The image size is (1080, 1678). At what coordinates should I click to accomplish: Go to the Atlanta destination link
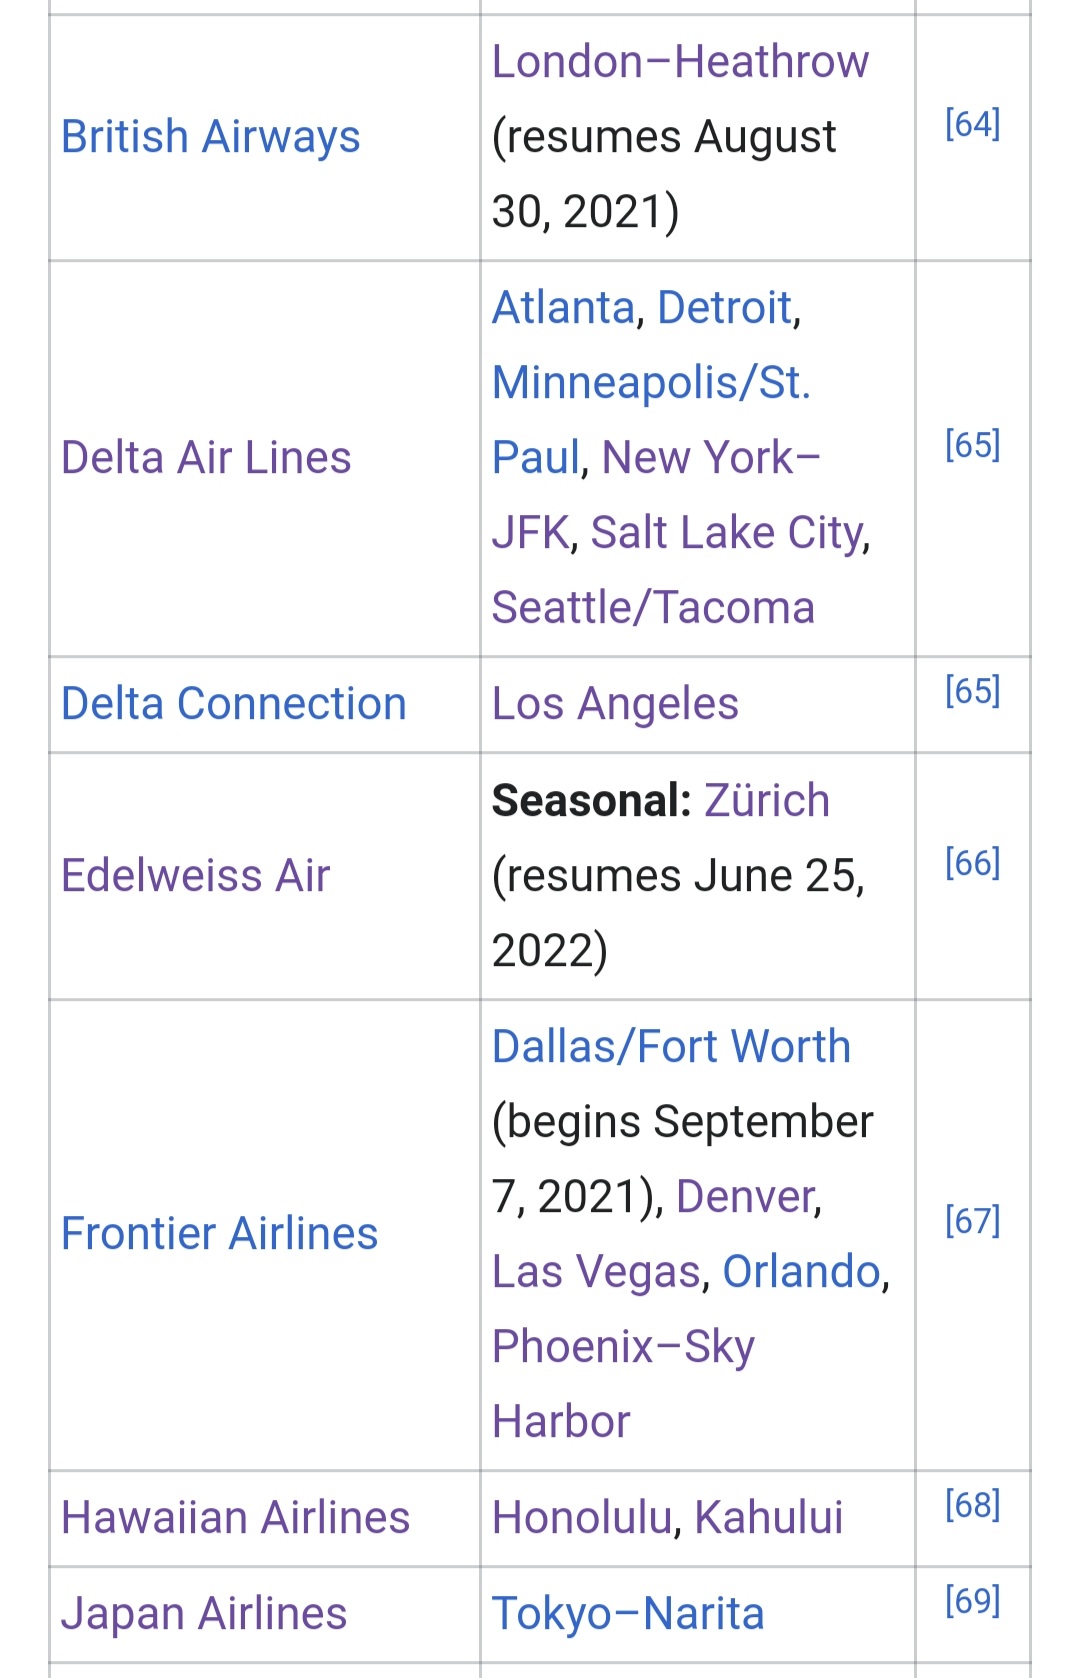[x=564, y=308]
